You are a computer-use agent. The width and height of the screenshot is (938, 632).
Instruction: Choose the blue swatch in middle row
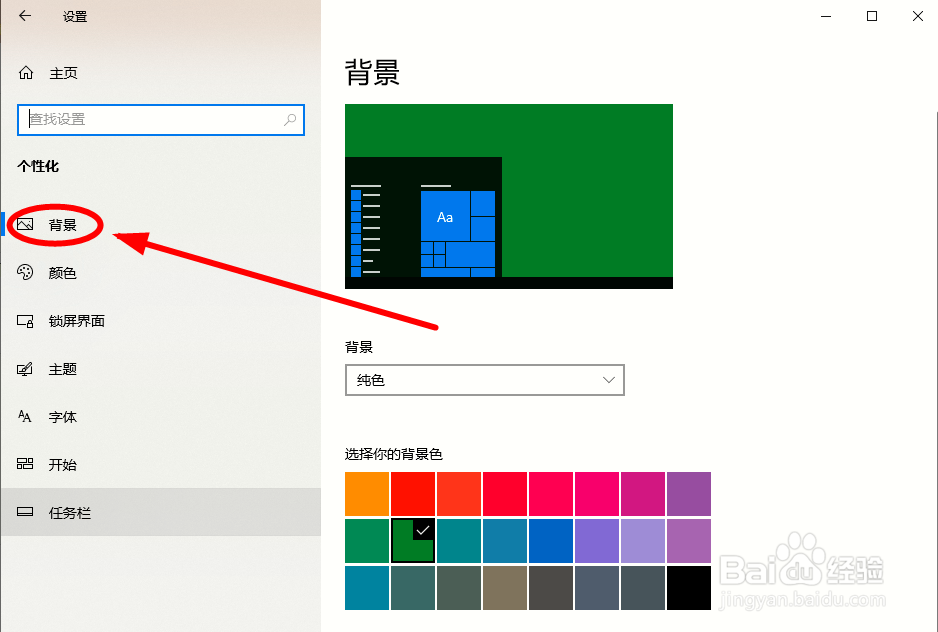click(551, 540)
